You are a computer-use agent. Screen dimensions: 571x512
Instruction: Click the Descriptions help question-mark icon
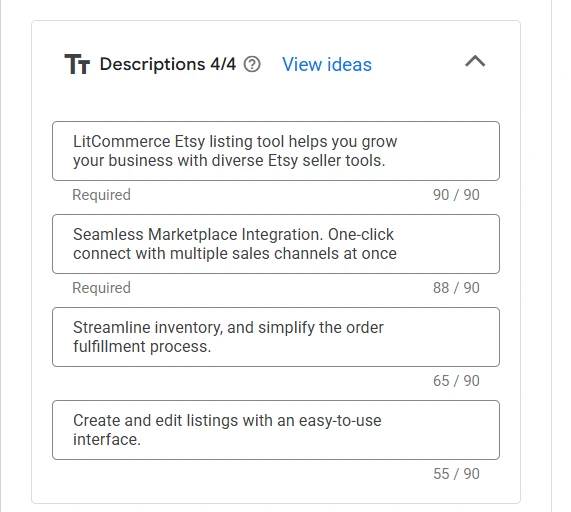pyautogui.click(x=252, y=64)
